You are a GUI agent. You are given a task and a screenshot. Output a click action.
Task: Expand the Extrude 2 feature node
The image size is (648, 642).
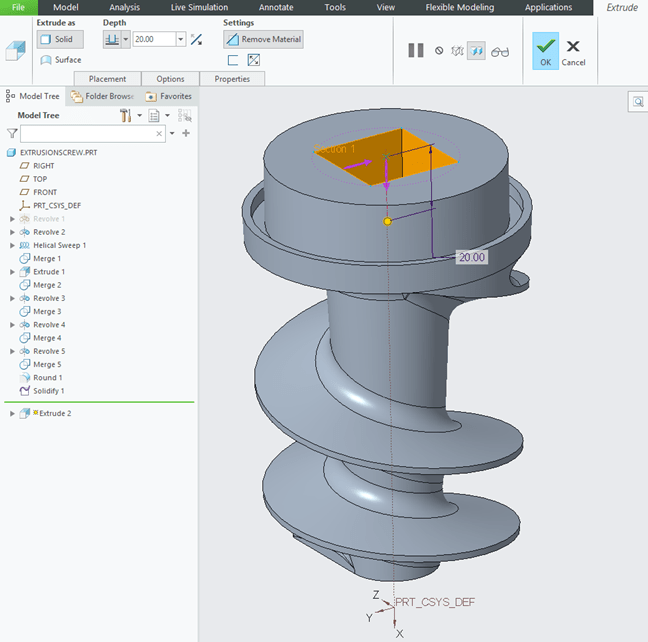(x=12, y=413)
